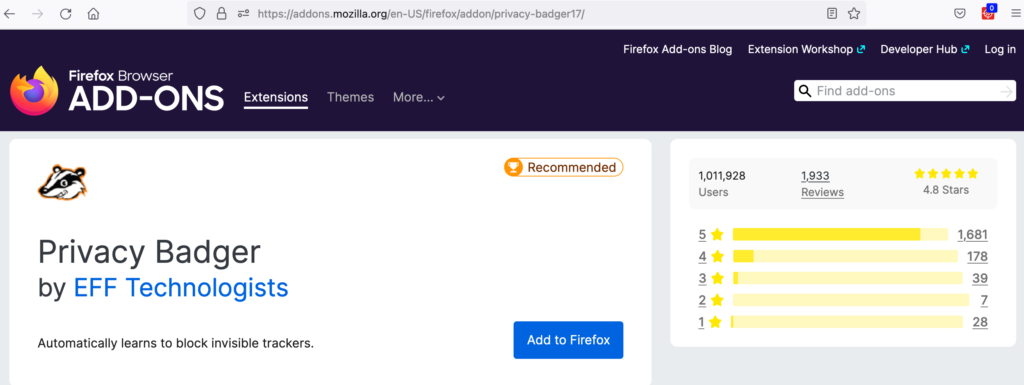This screenshot has width=1024, height=385.
Task: Filter reviews by the 5-star rating bar
Action: click(x=842, y=234)
